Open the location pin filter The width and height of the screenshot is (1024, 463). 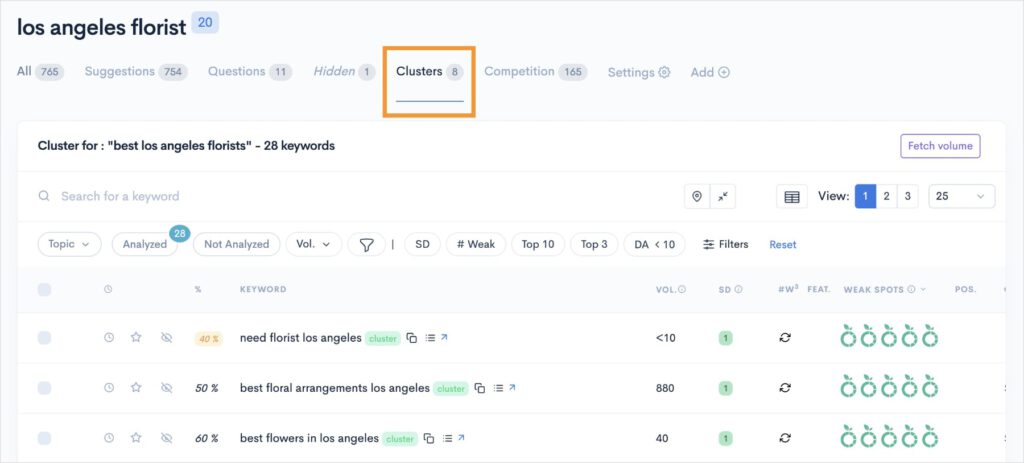pos(697,196)
